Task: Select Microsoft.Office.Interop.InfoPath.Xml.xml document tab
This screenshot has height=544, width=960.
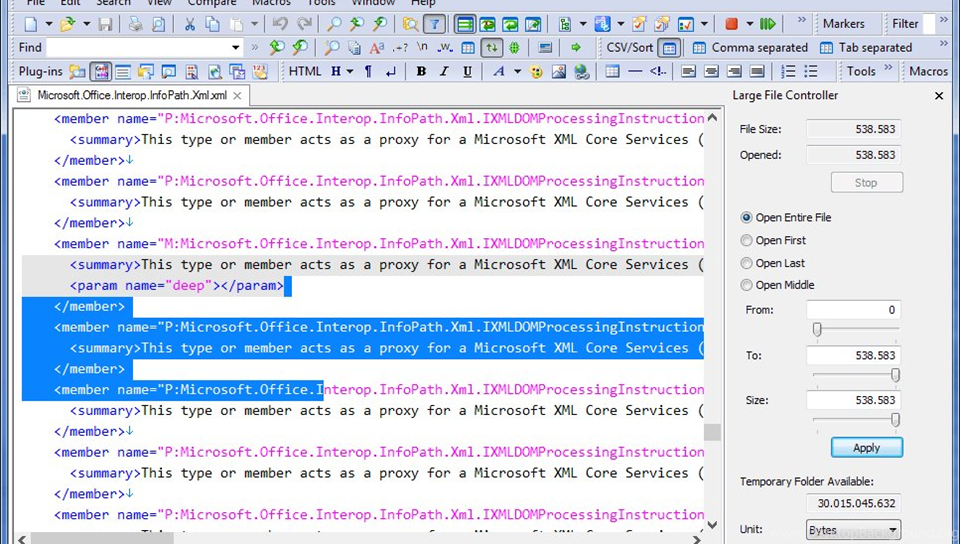Action: pyautogui.click(x=132, y=95)
